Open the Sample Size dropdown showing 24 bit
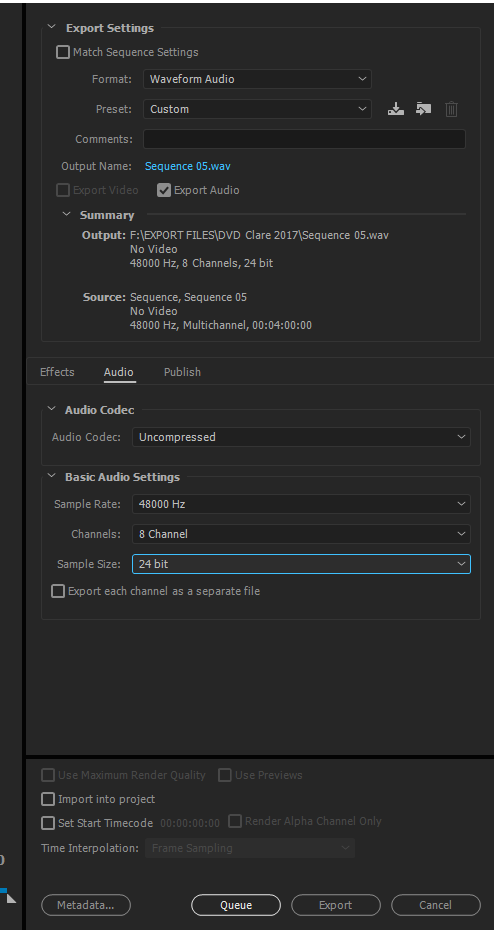This screenshot has height=930, width=494. tap(301, 564)
